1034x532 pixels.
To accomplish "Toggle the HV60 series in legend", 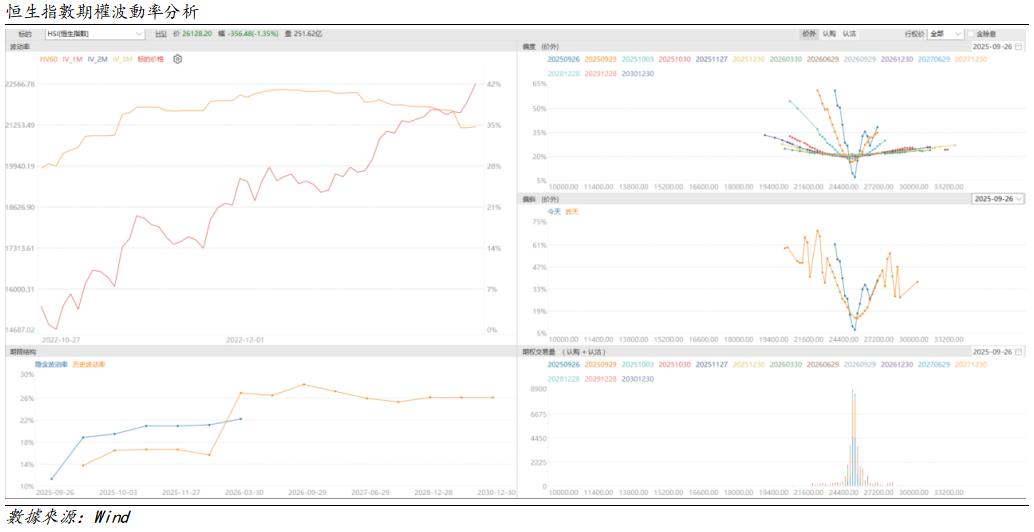I will point(48,60).
